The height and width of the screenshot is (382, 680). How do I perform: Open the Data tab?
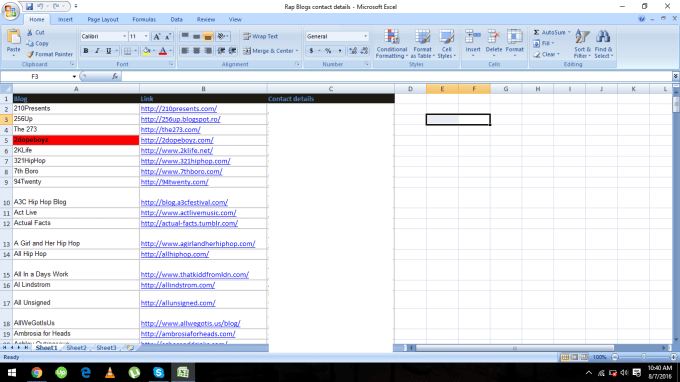pyautogui.click(x=177, y=20)
